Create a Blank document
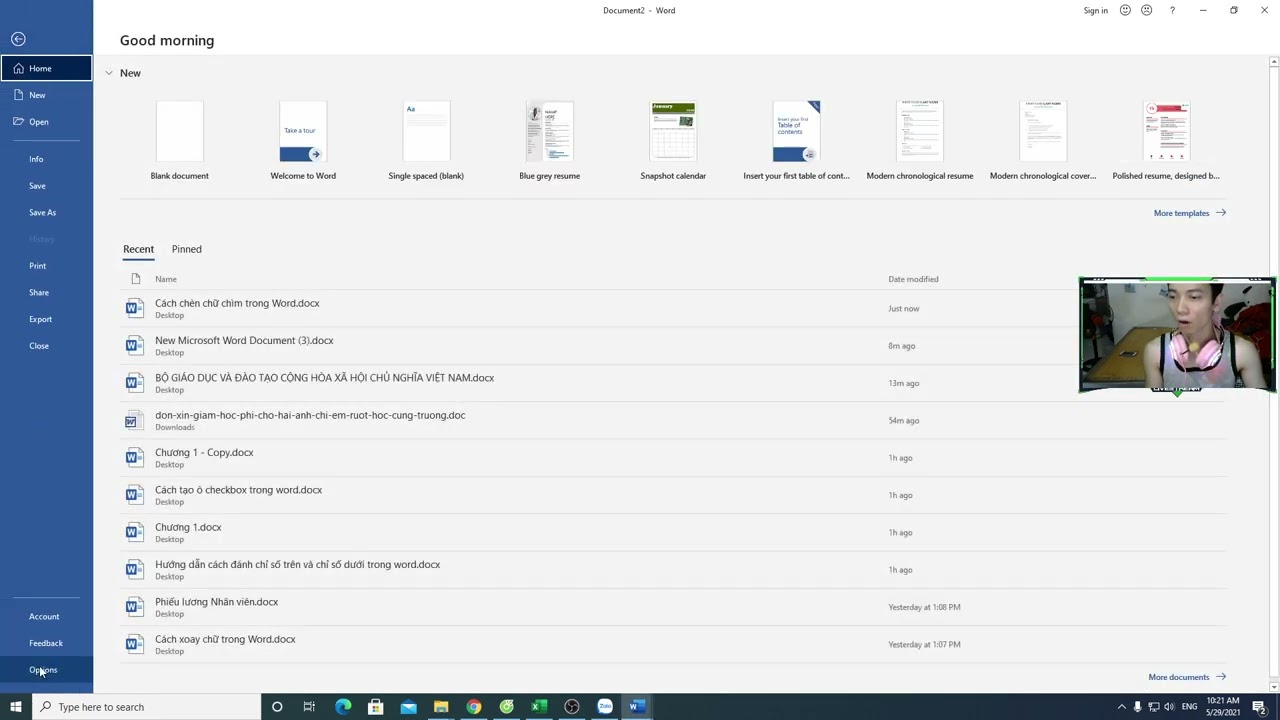The width and height of the screenshot is (1280, 720). coord(180,140)
